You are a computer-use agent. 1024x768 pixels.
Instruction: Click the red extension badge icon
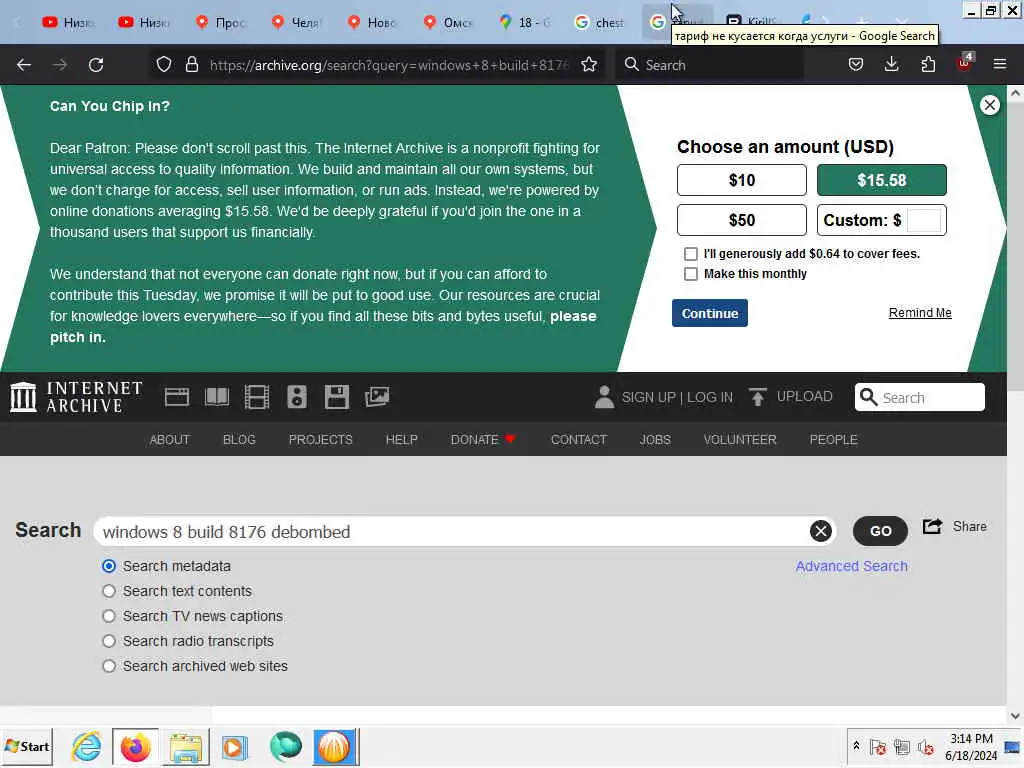point(965,63)
